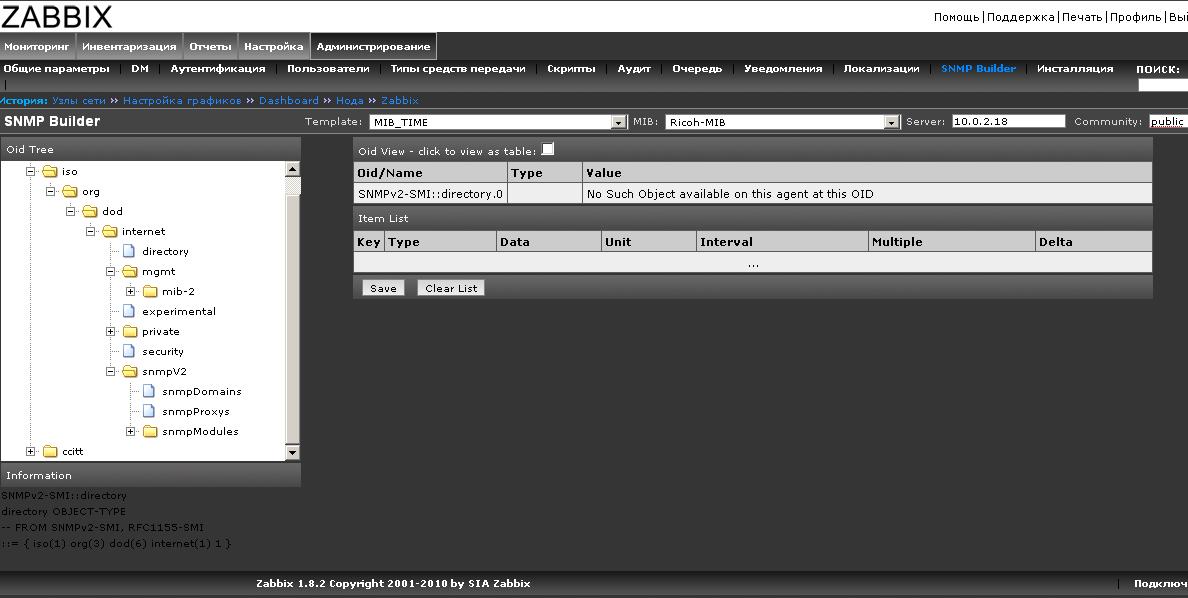Open the Мониторинг main tab
Viewport: 1188px width, 598px height.
[x=37, y=46]
